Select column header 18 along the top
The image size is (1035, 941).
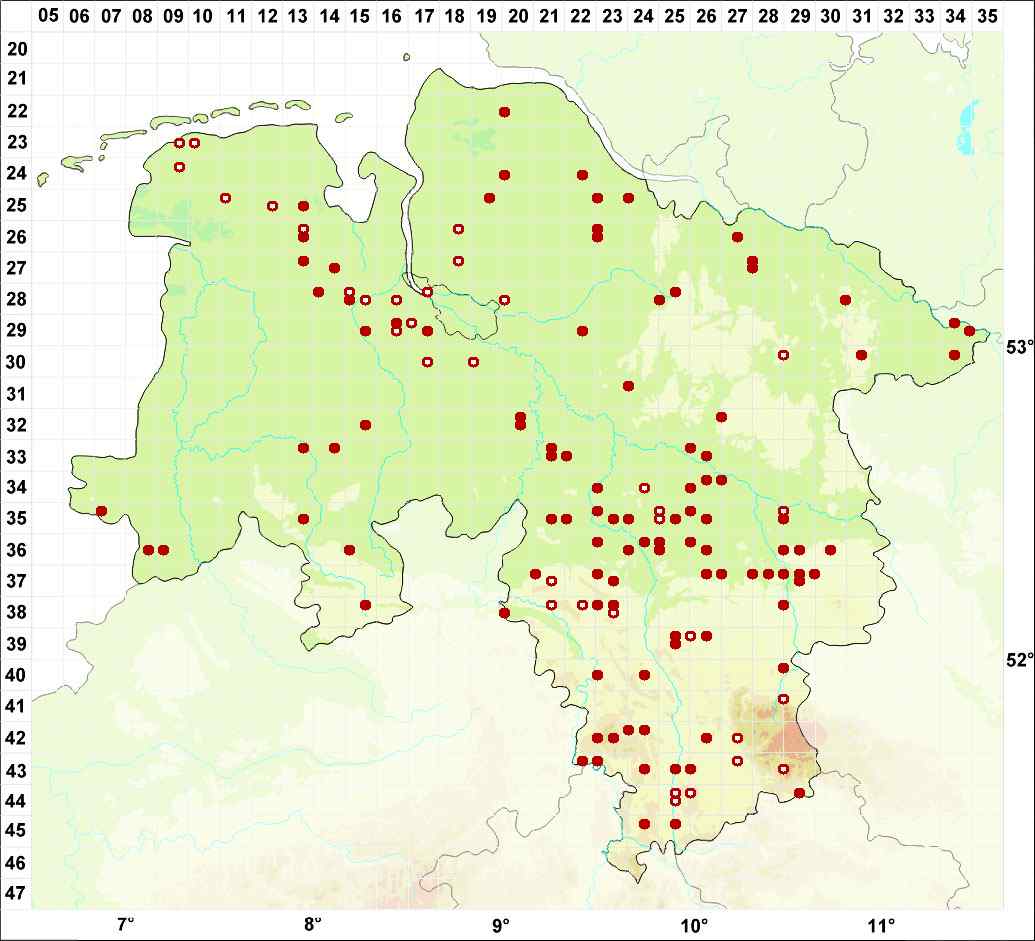454,15
